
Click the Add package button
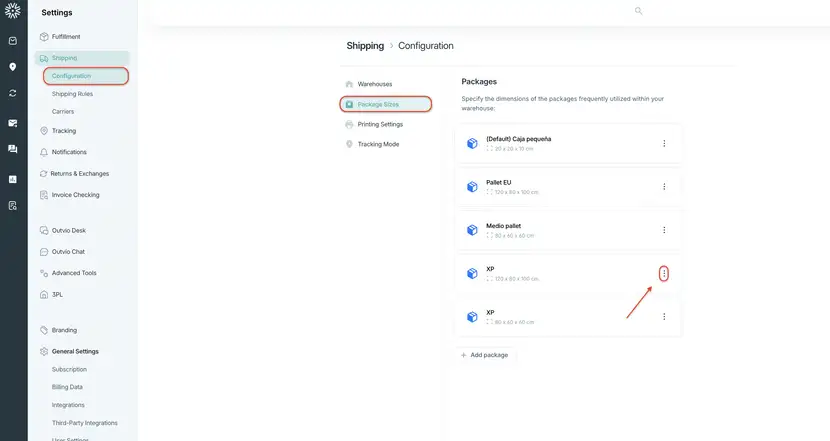pos(485,355)
